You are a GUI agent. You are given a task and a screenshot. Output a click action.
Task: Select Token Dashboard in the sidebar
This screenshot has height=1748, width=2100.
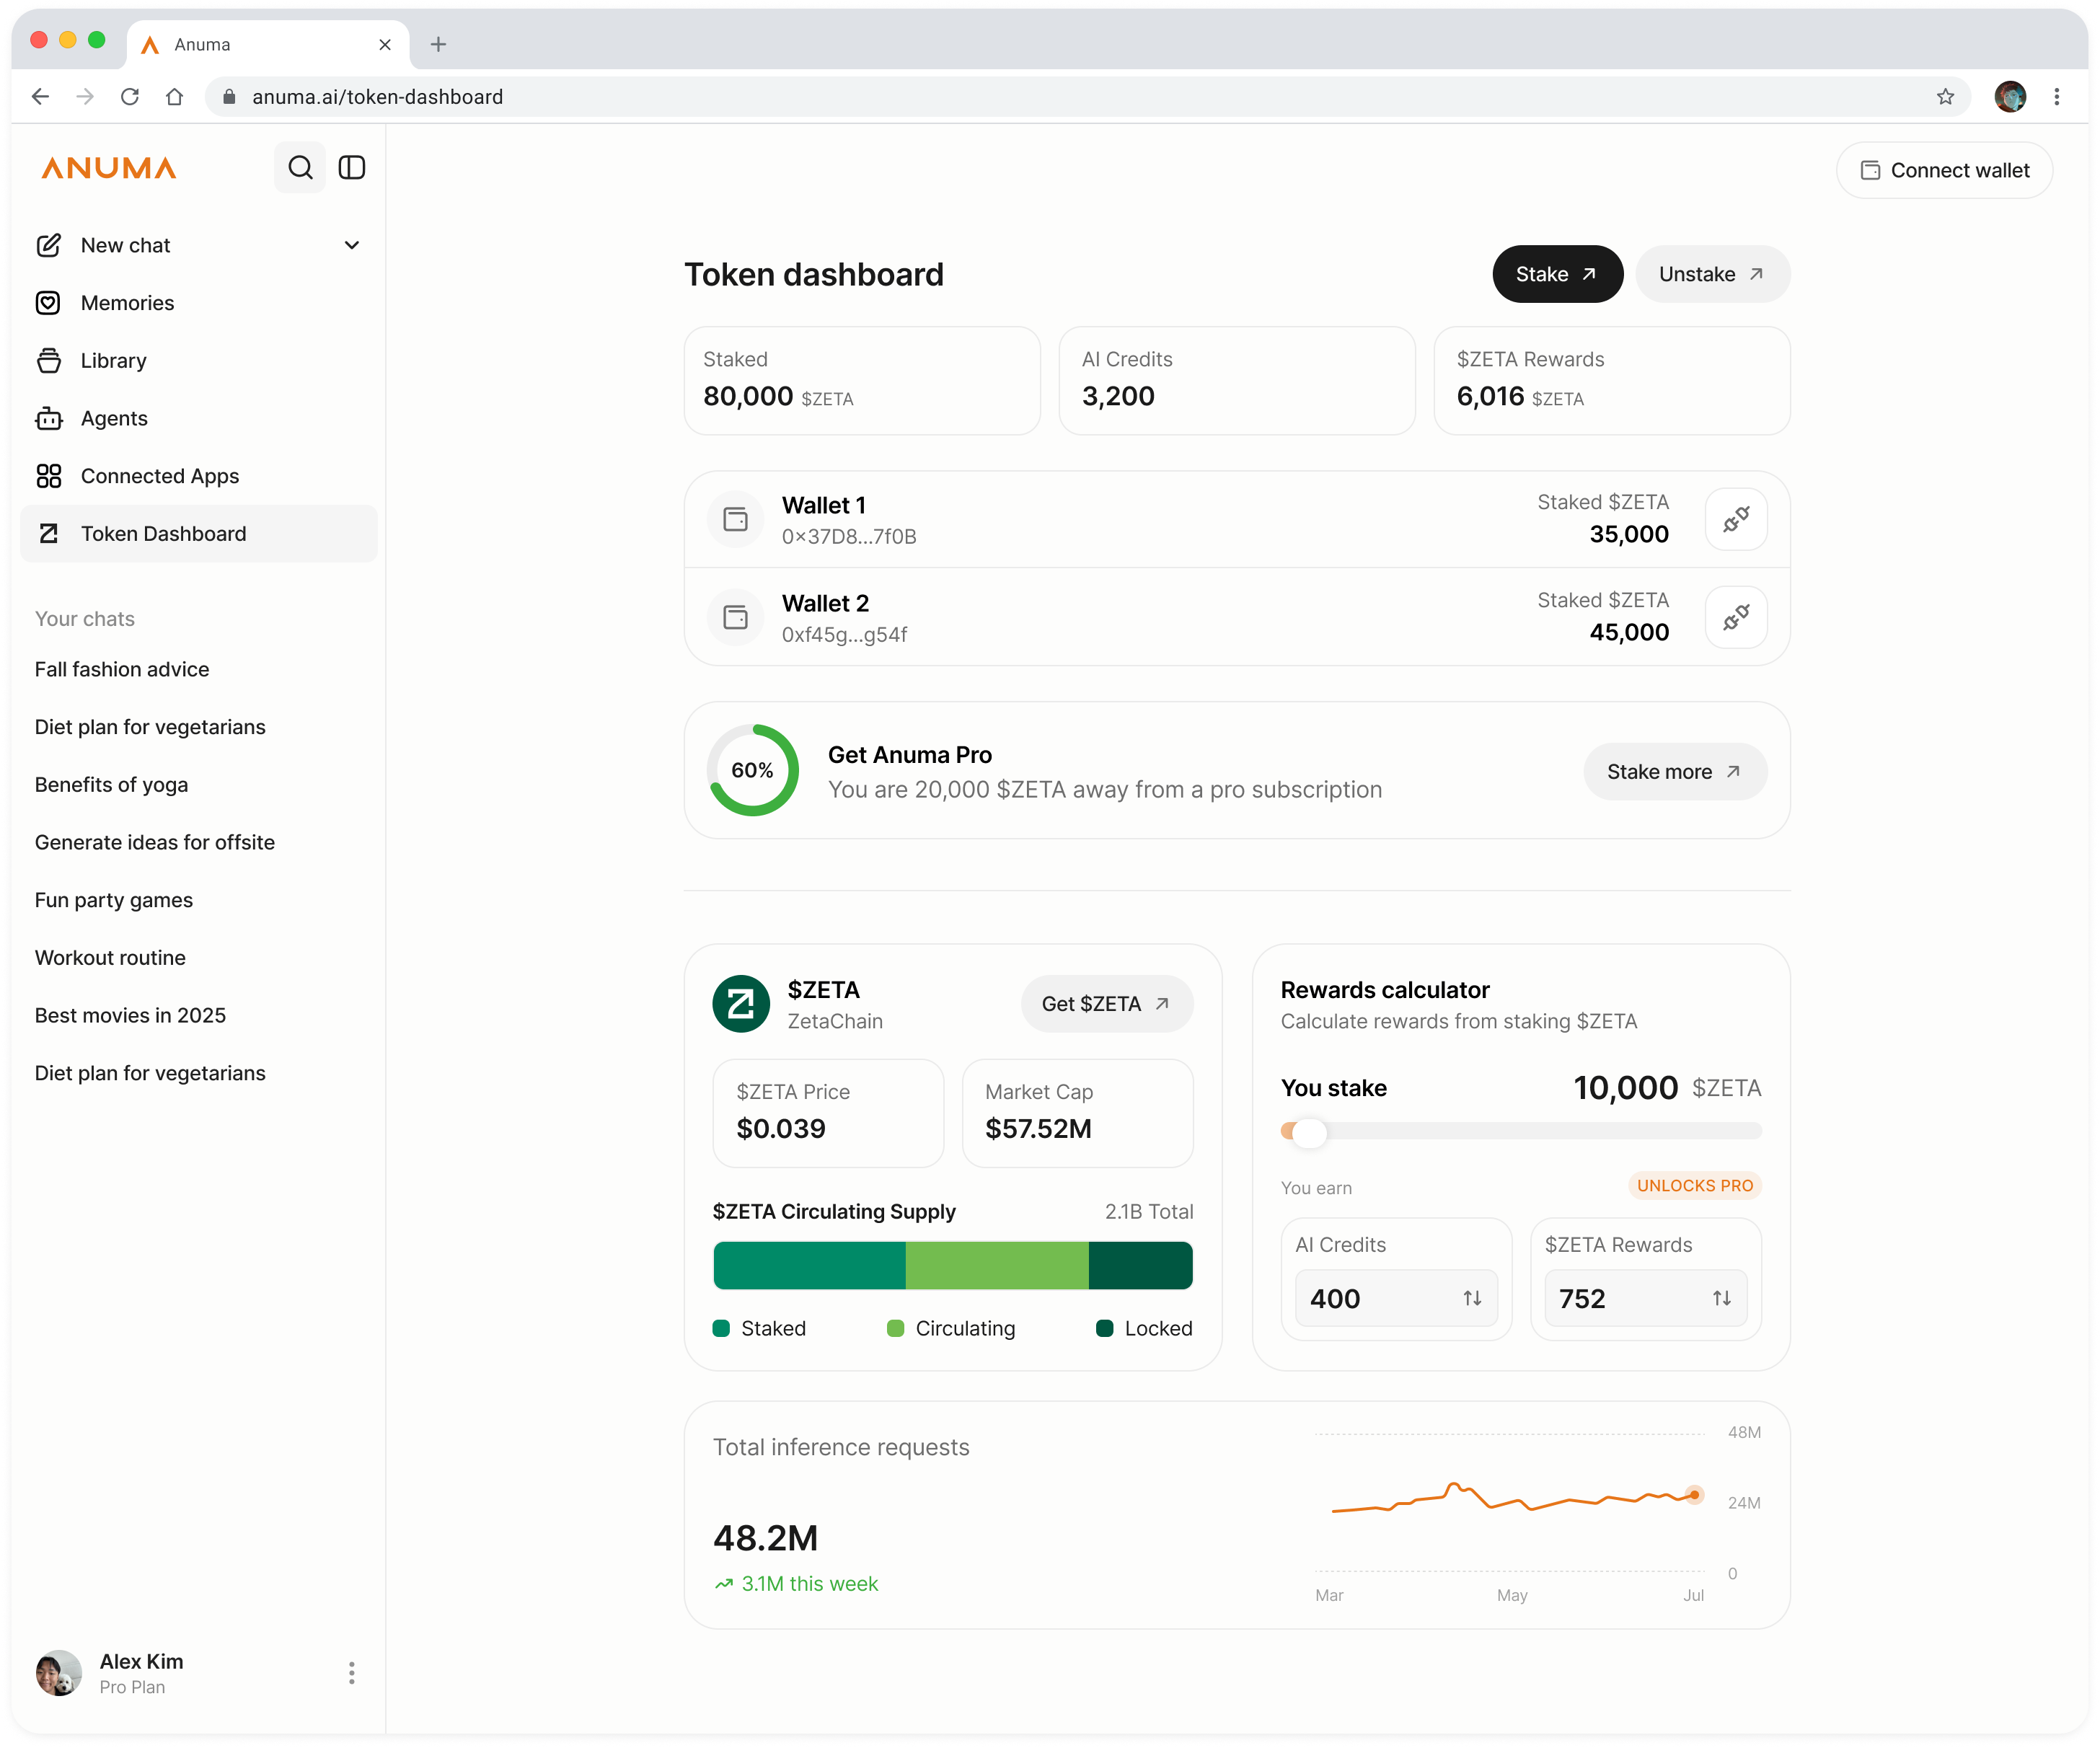pyautogui.click(x=199, y=534)
